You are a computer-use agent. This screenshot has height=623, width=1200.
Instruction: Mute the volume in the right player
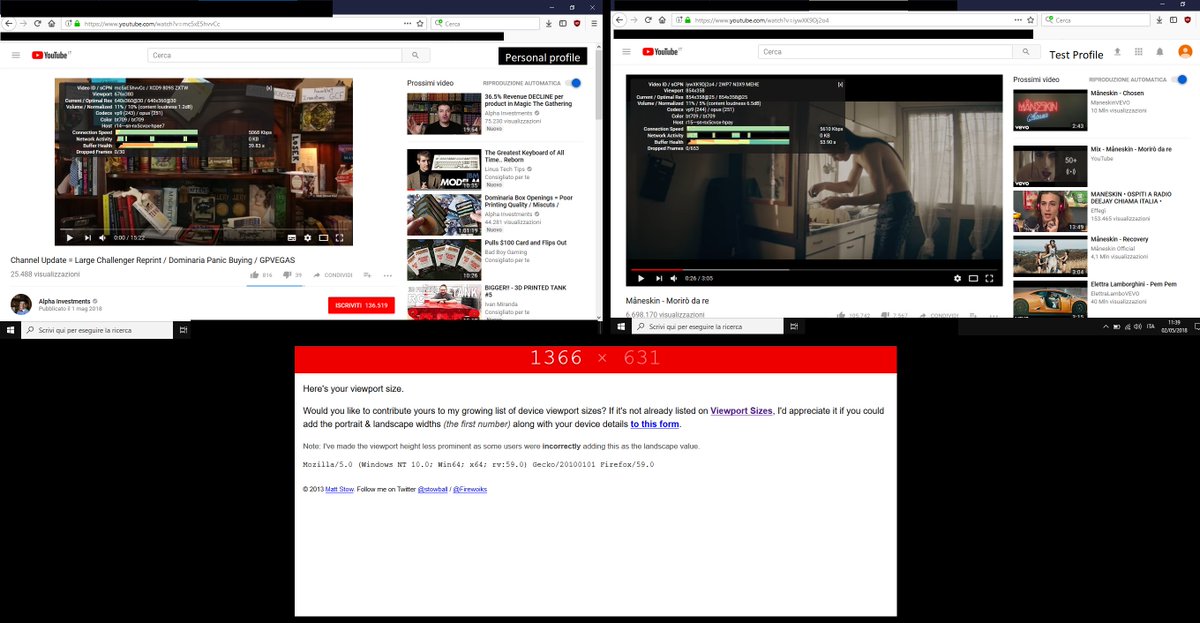(x=674, y=278)
